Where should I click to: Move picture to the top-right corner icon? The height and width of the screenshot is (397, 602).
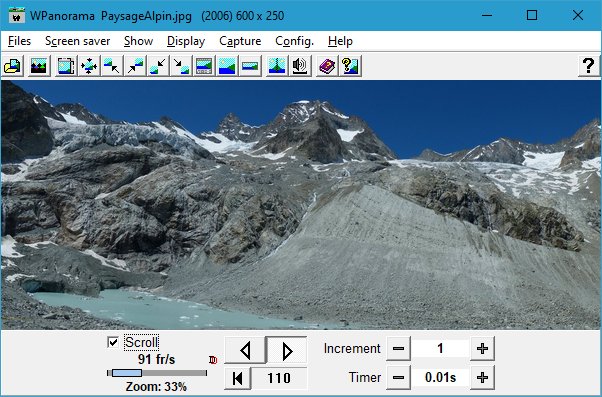(x=135, y=66)
